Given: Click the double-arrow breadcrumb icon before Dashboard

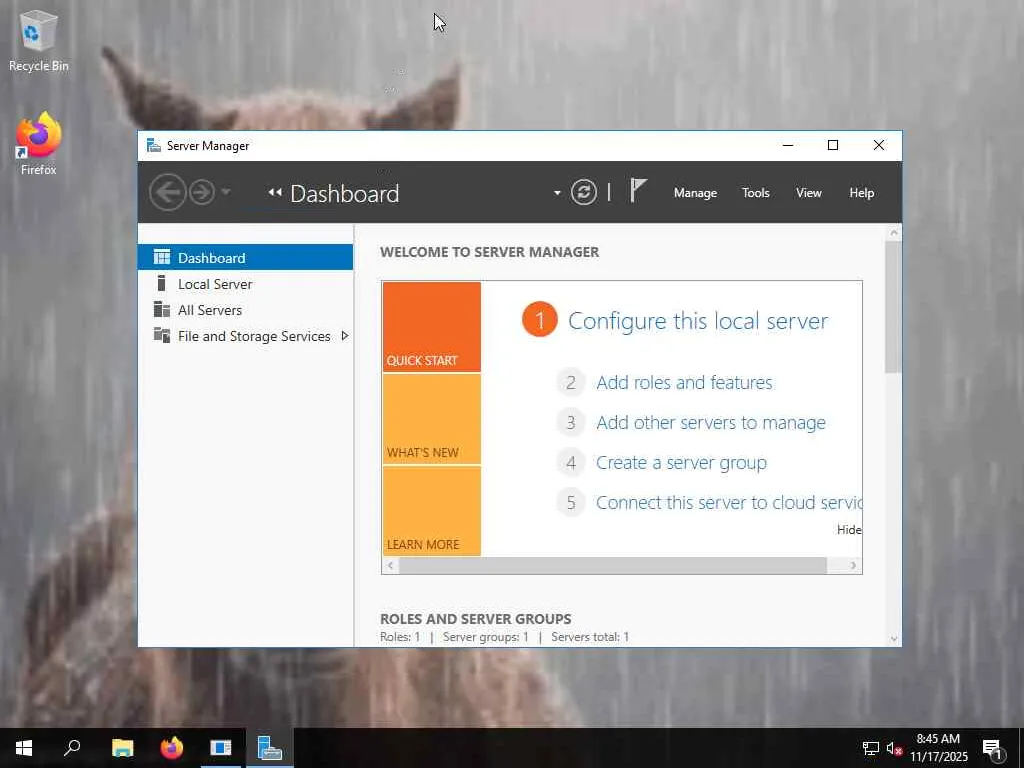Looking at the screenshot, I should (275, 193).
